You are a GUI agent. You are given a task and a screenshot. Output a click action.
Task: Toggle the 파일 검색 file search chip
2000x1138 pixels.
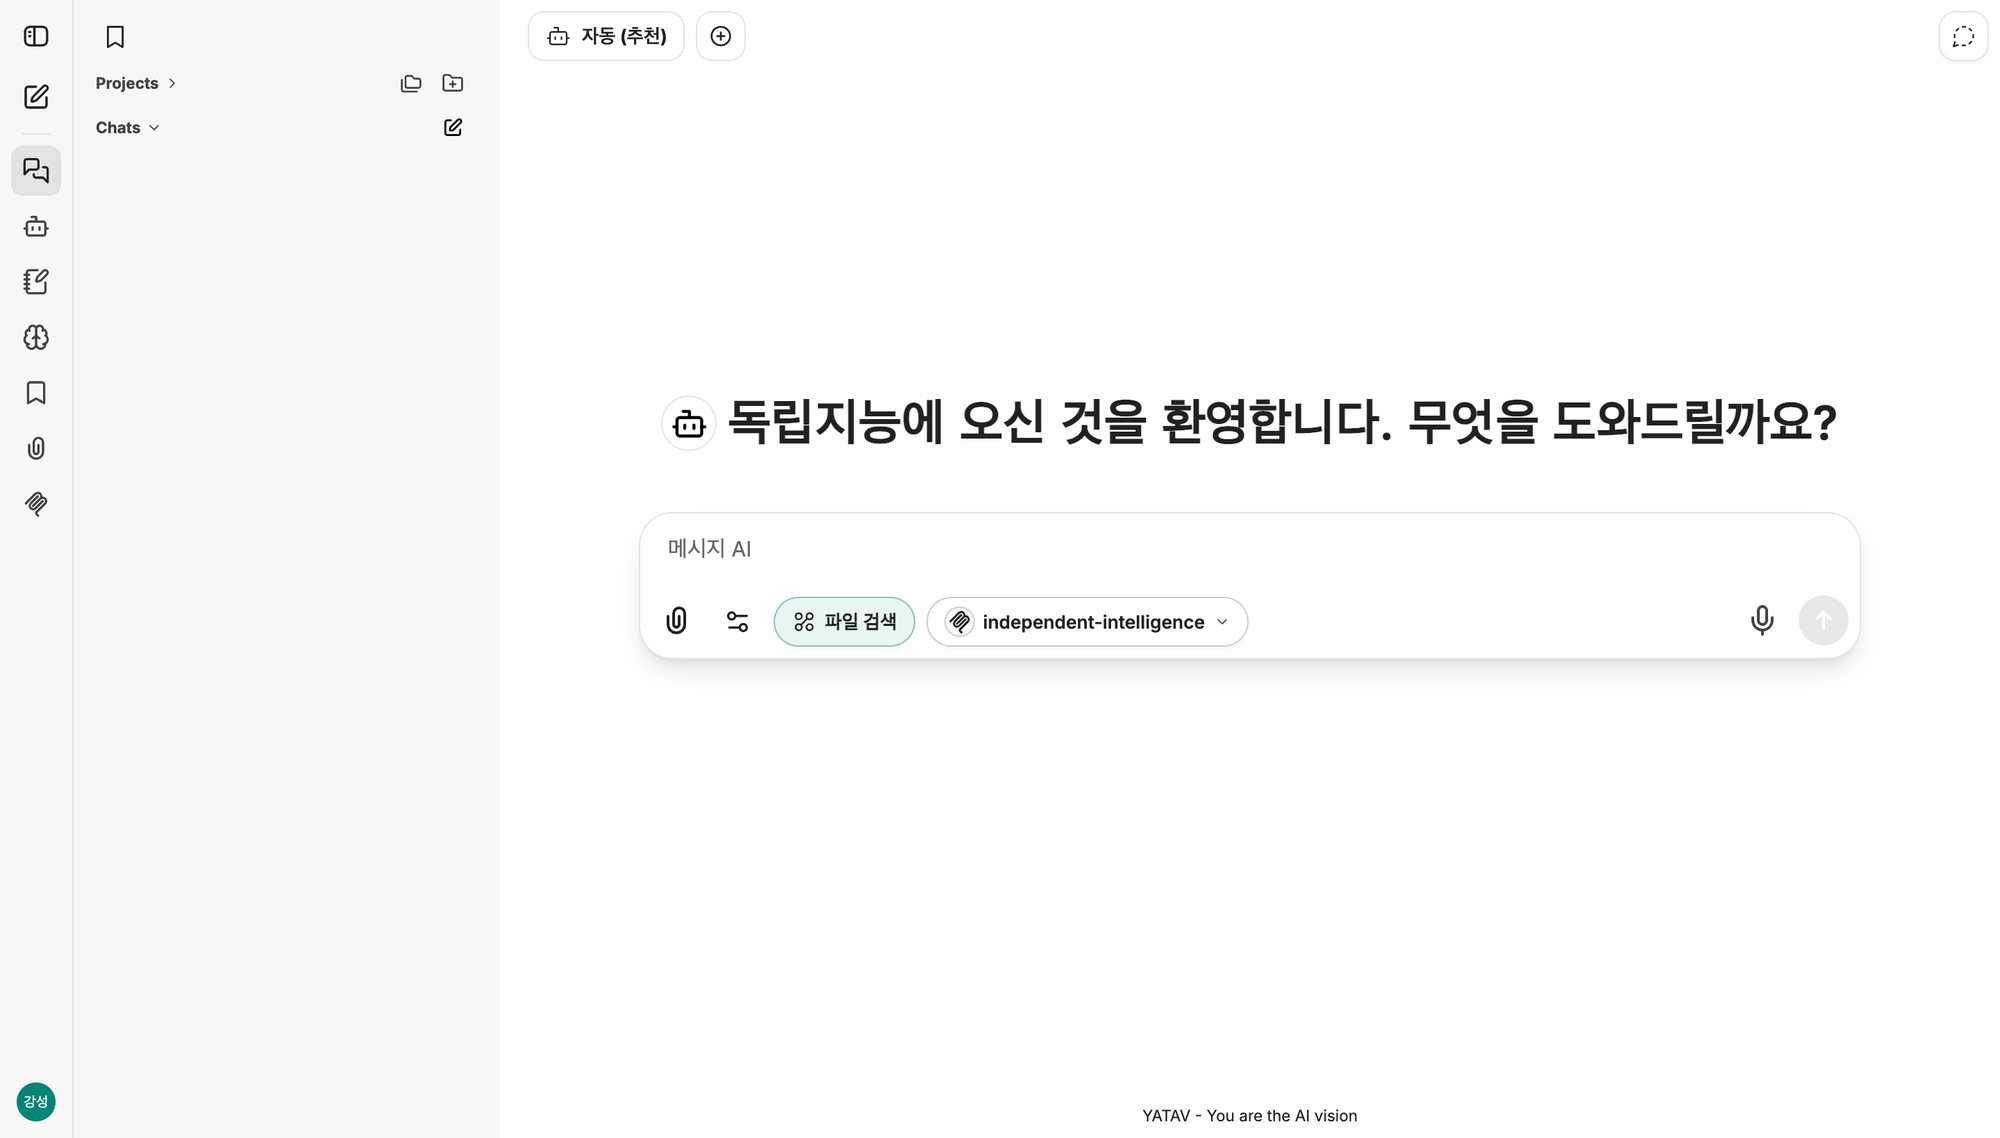[844, 622]
